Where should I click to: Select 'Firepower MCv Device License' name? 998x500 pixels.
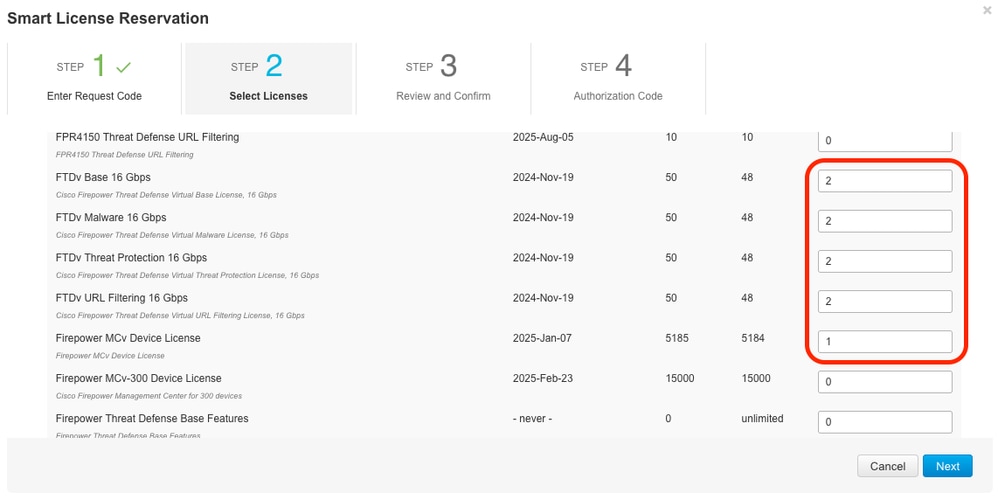click(128, 338)
